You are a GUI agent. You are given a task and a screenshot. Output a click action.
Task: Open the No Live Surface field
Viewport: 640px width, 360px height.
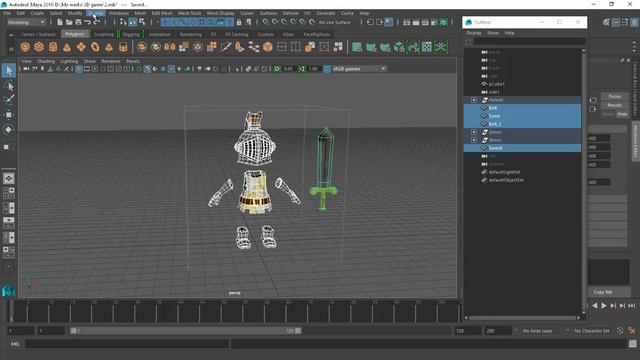(335, 22)
